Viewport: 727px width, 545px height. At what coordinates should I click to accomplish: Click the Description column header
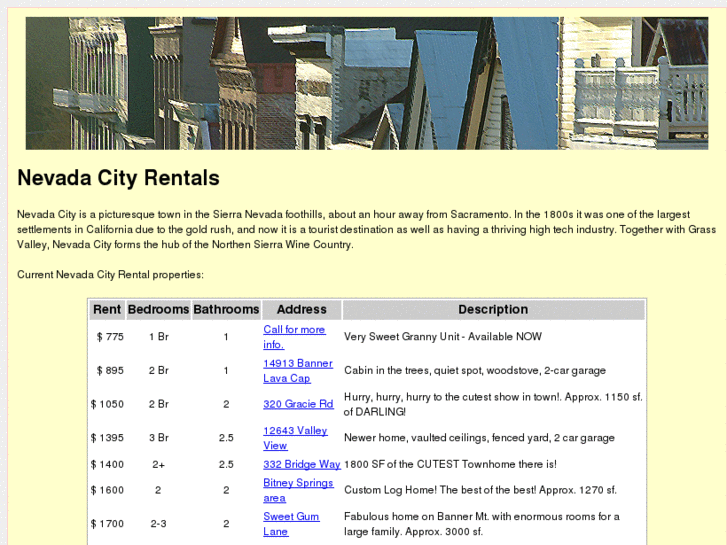(x=493, y=309)
